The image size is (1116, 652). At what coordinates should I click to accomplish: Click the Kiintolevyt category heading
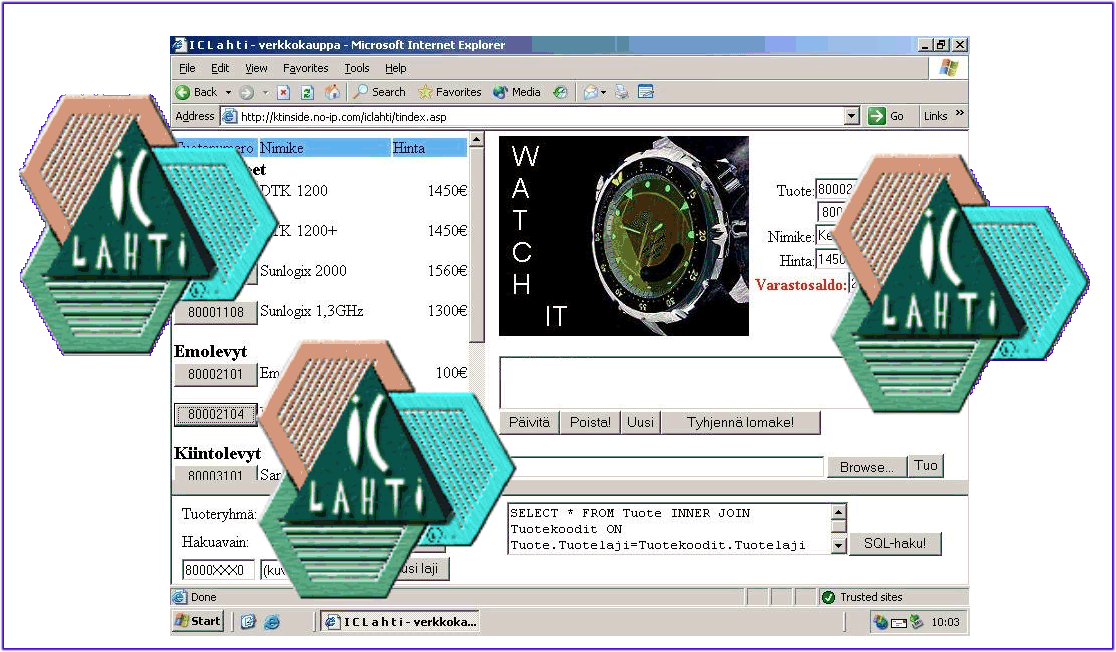click(218, 453)
